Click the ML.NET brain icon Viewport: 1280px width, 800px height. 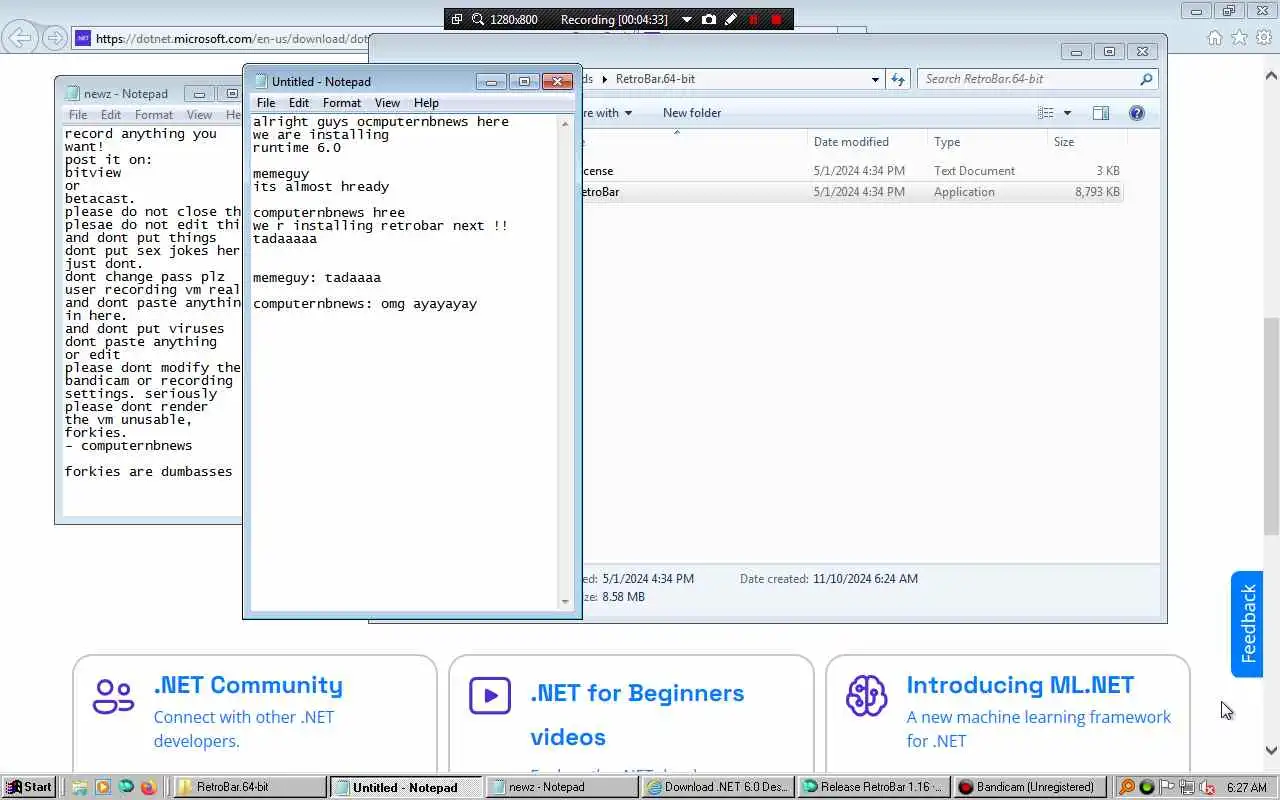tap(866, 696)
